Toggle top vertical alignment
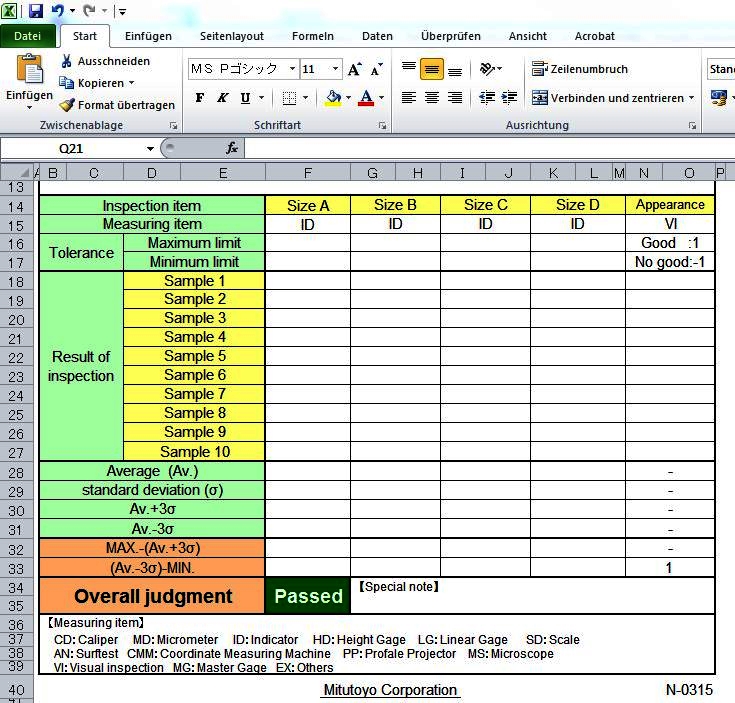 point(409,69)
